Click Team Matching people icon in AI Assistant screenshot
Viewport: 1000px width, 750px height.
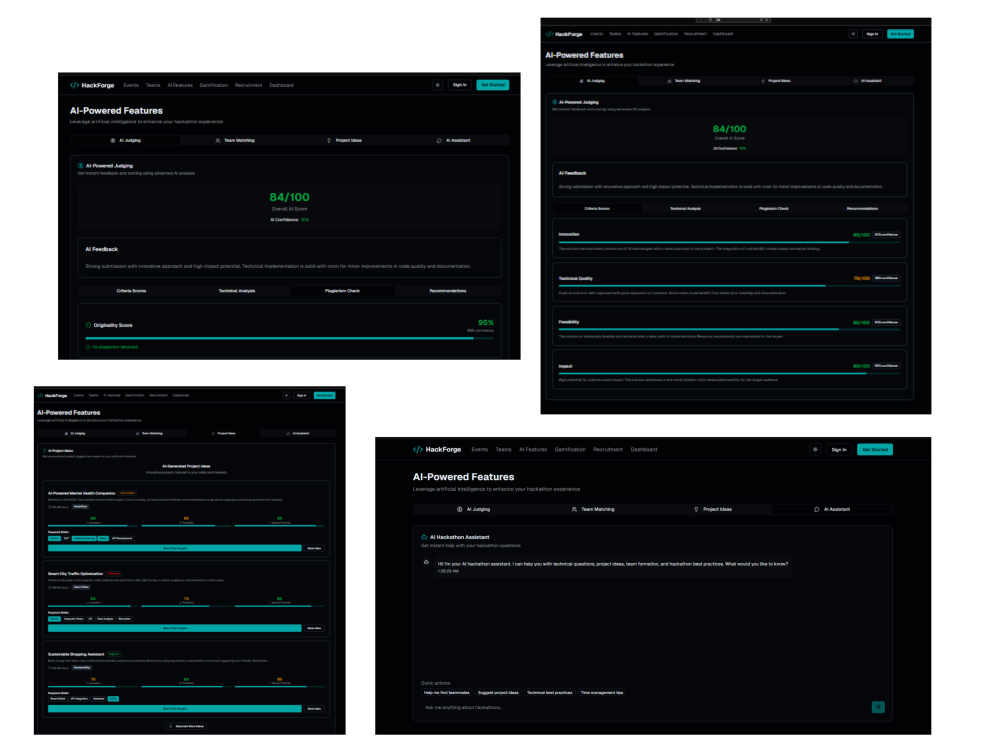tap(575, 510)
